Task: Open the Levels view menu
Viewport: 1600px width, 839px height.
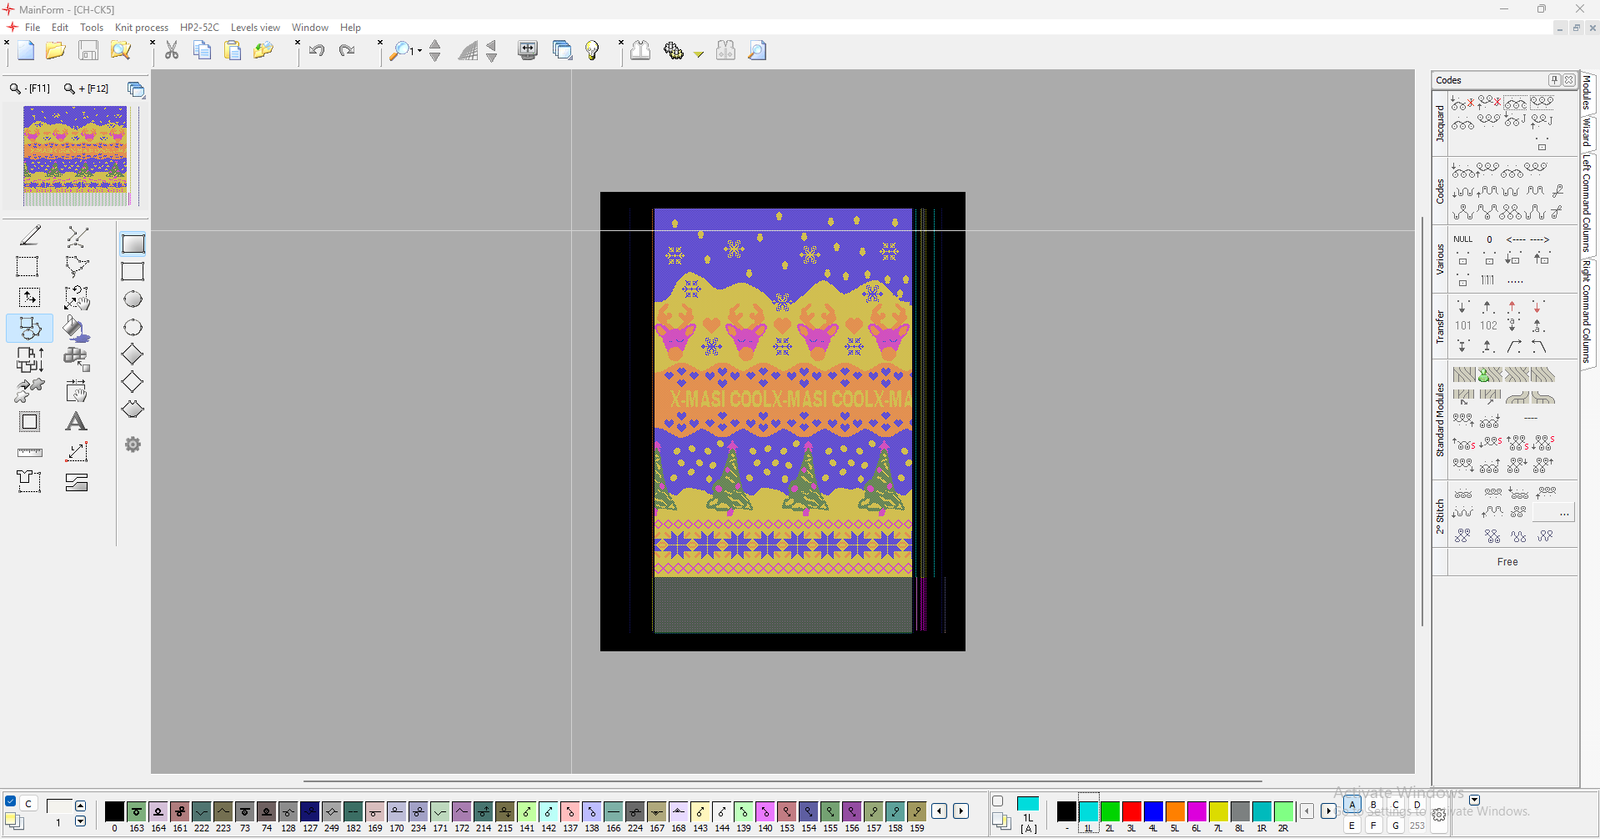Action: tap(255, 27)
